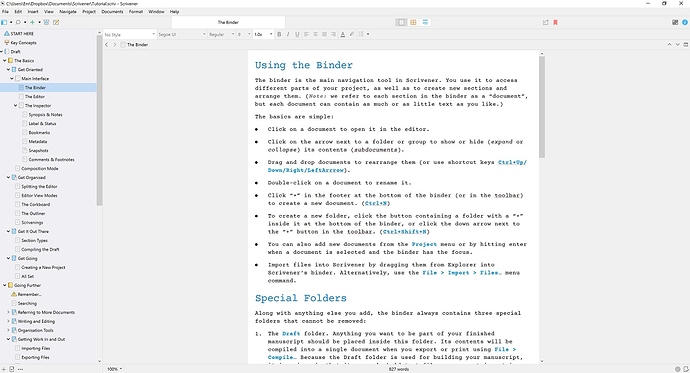
Task: Open the Segoe UI font dropdown
Action: 182,34
